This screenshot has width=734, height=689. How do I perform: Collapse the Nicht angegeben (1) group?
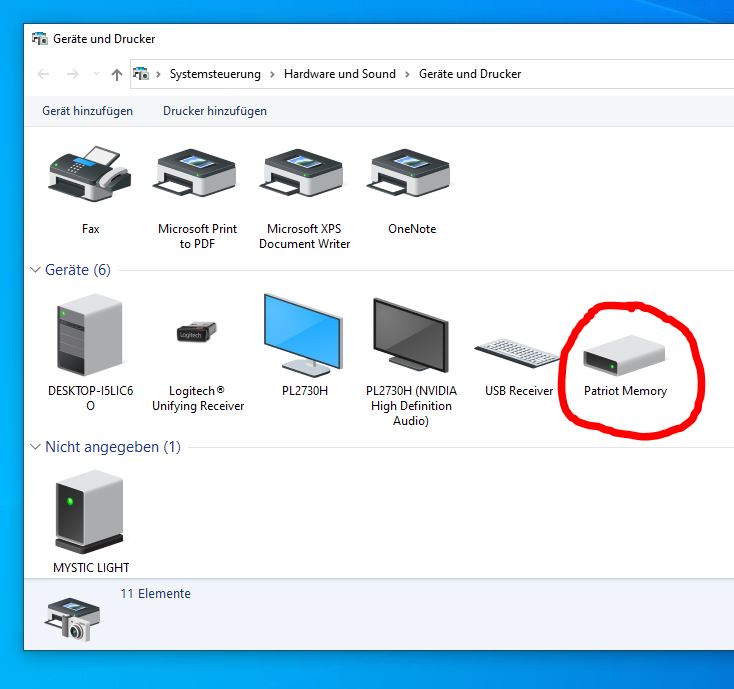[35, 447]
